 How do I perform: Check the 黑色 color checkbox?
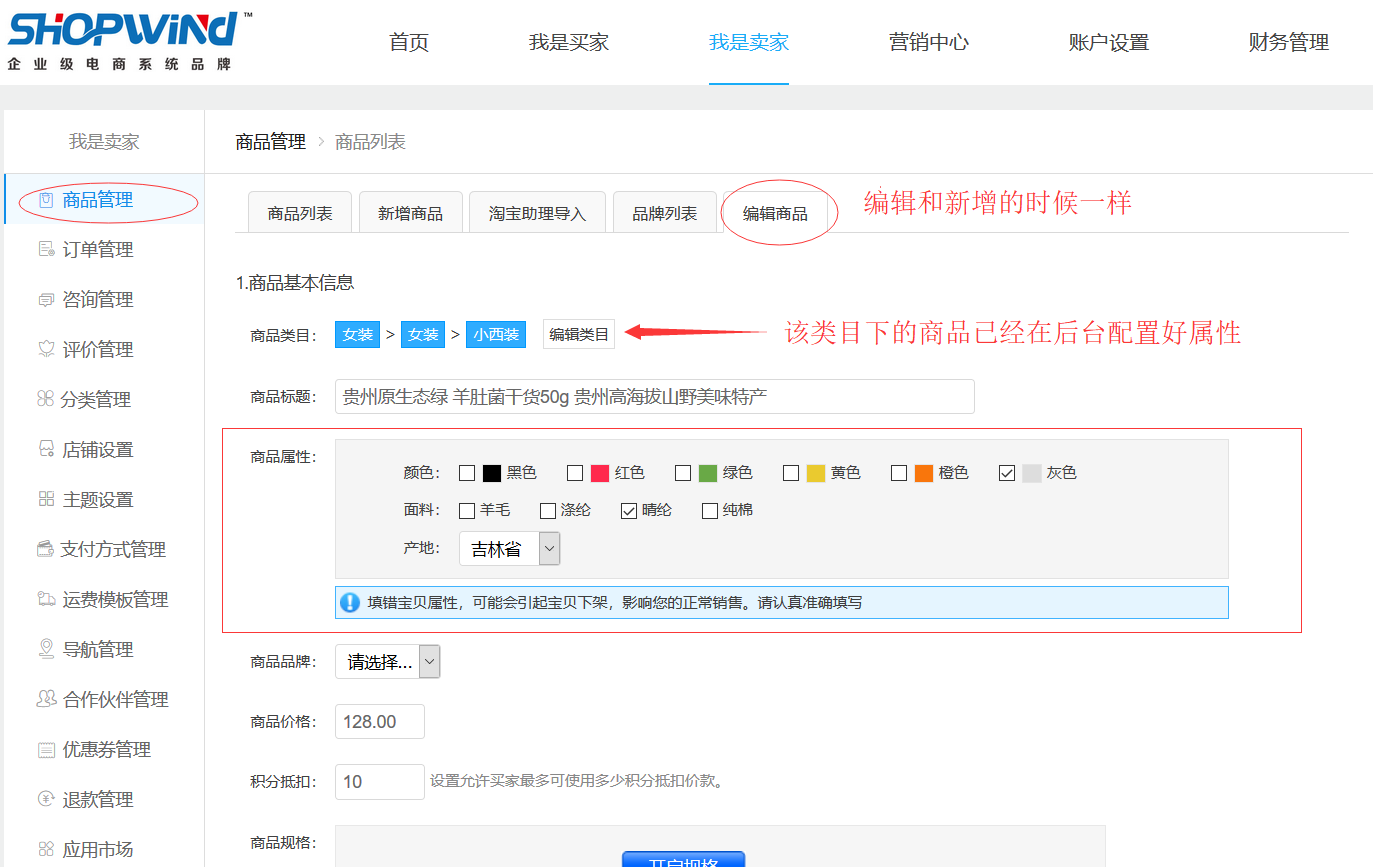coord(467,473)
